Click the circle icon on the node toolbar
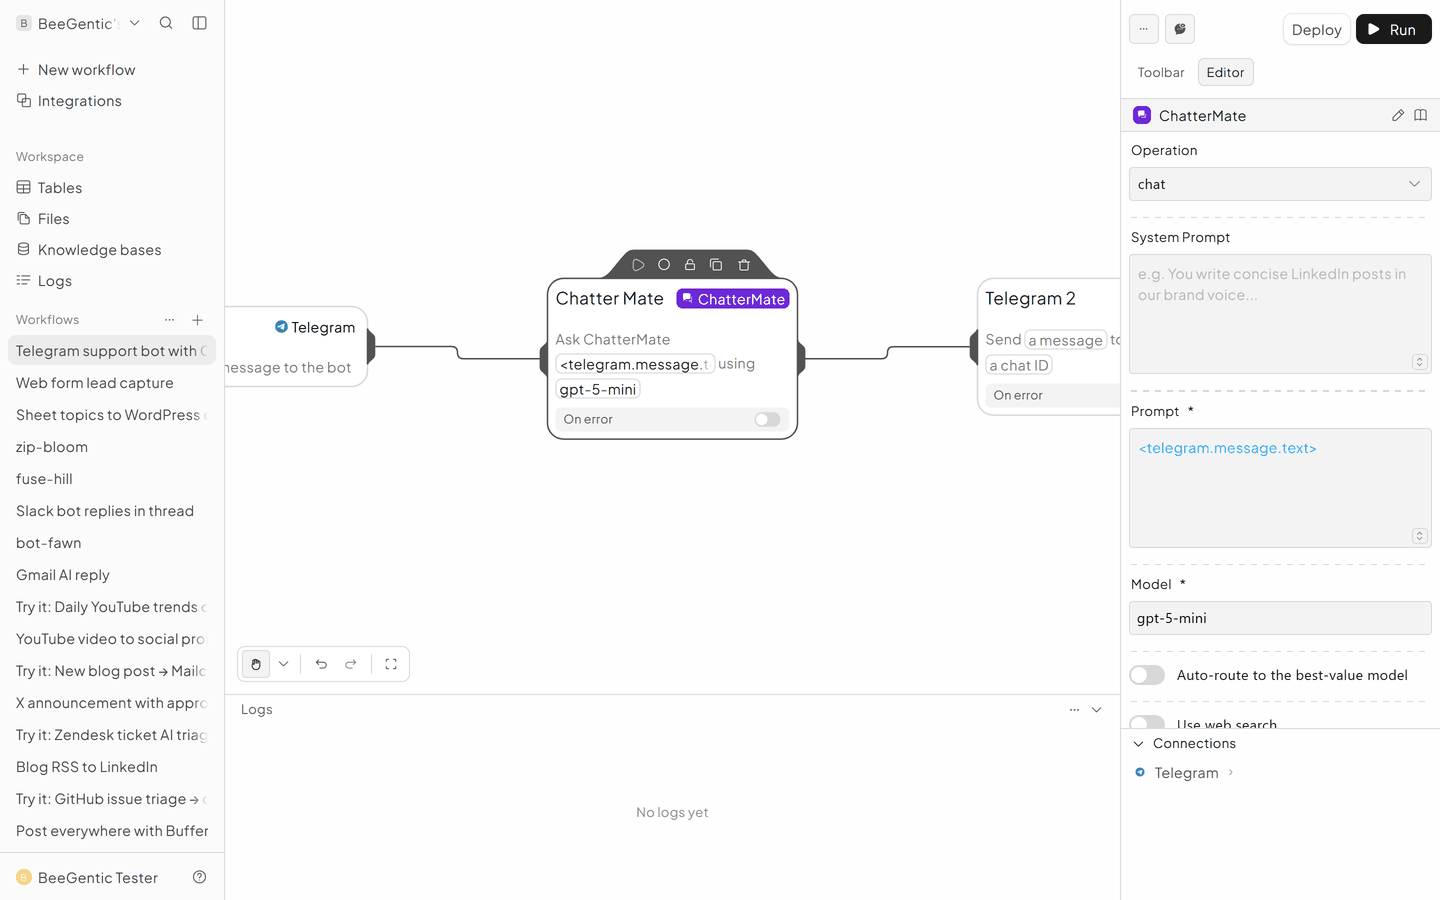This screenshot has height=900, width=1440. click(x=664, y=265)
